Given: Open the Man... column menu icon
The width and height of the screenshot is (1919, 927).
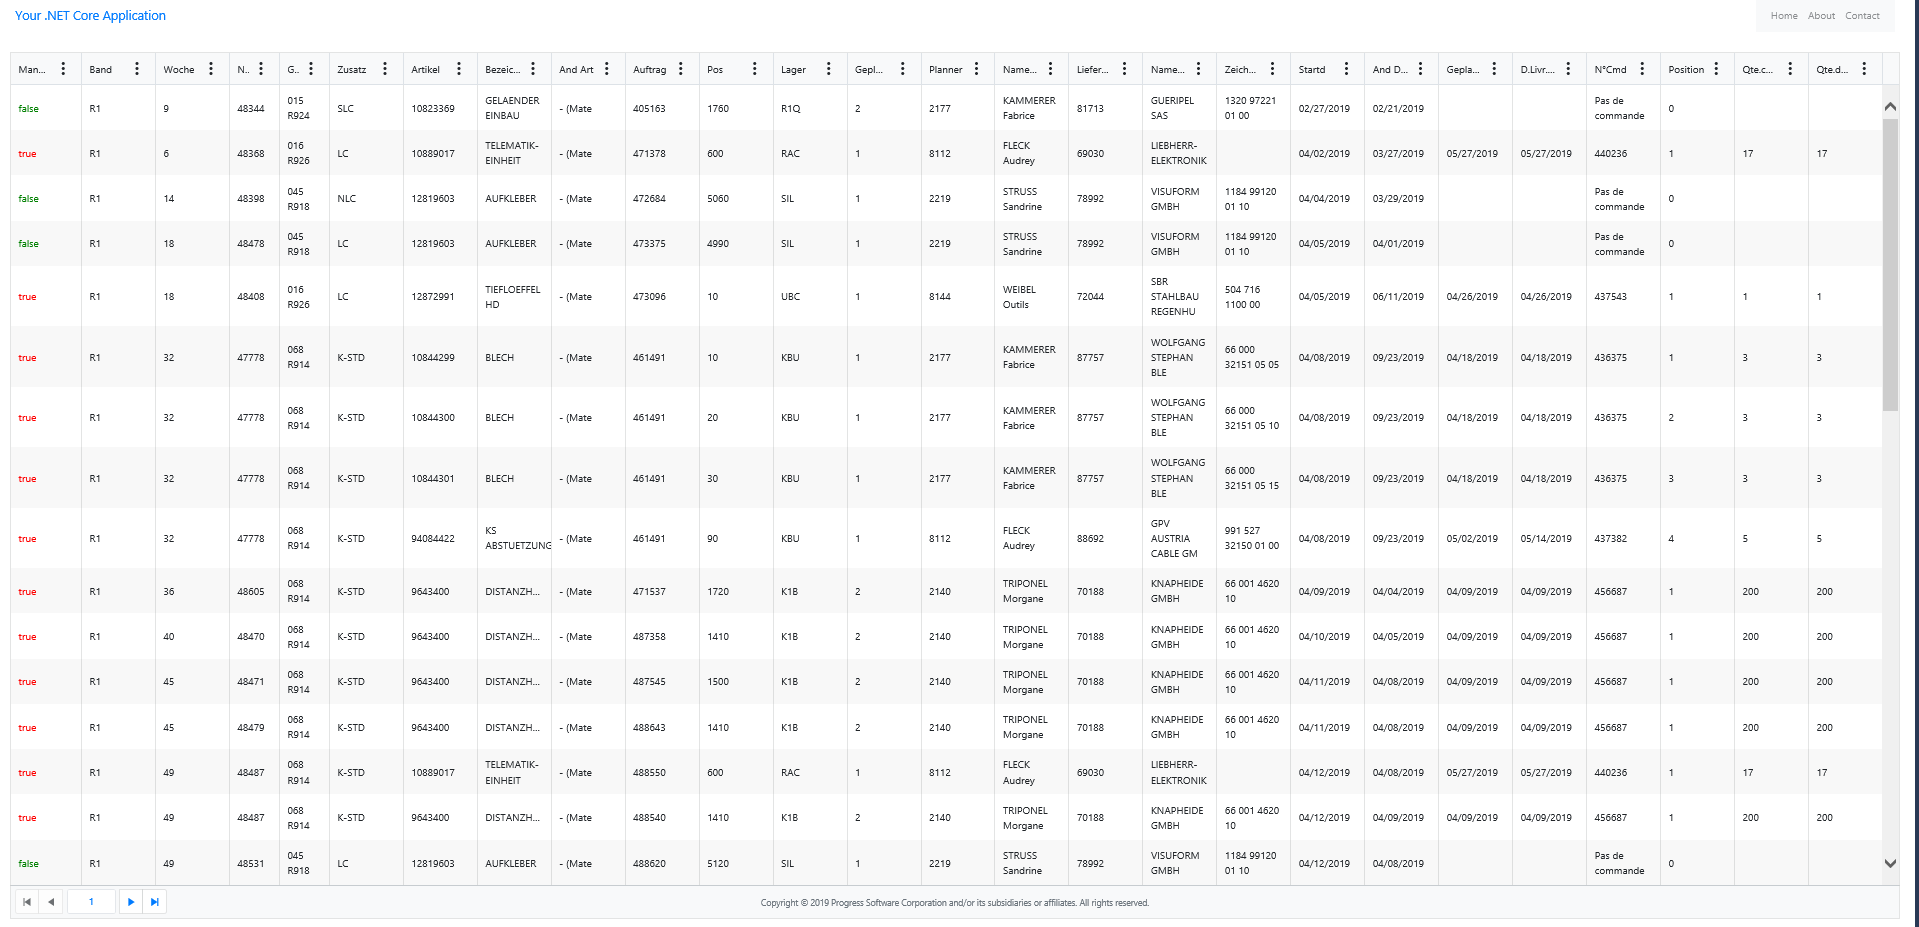Looking at the screenshot, I should pos(63,69).
